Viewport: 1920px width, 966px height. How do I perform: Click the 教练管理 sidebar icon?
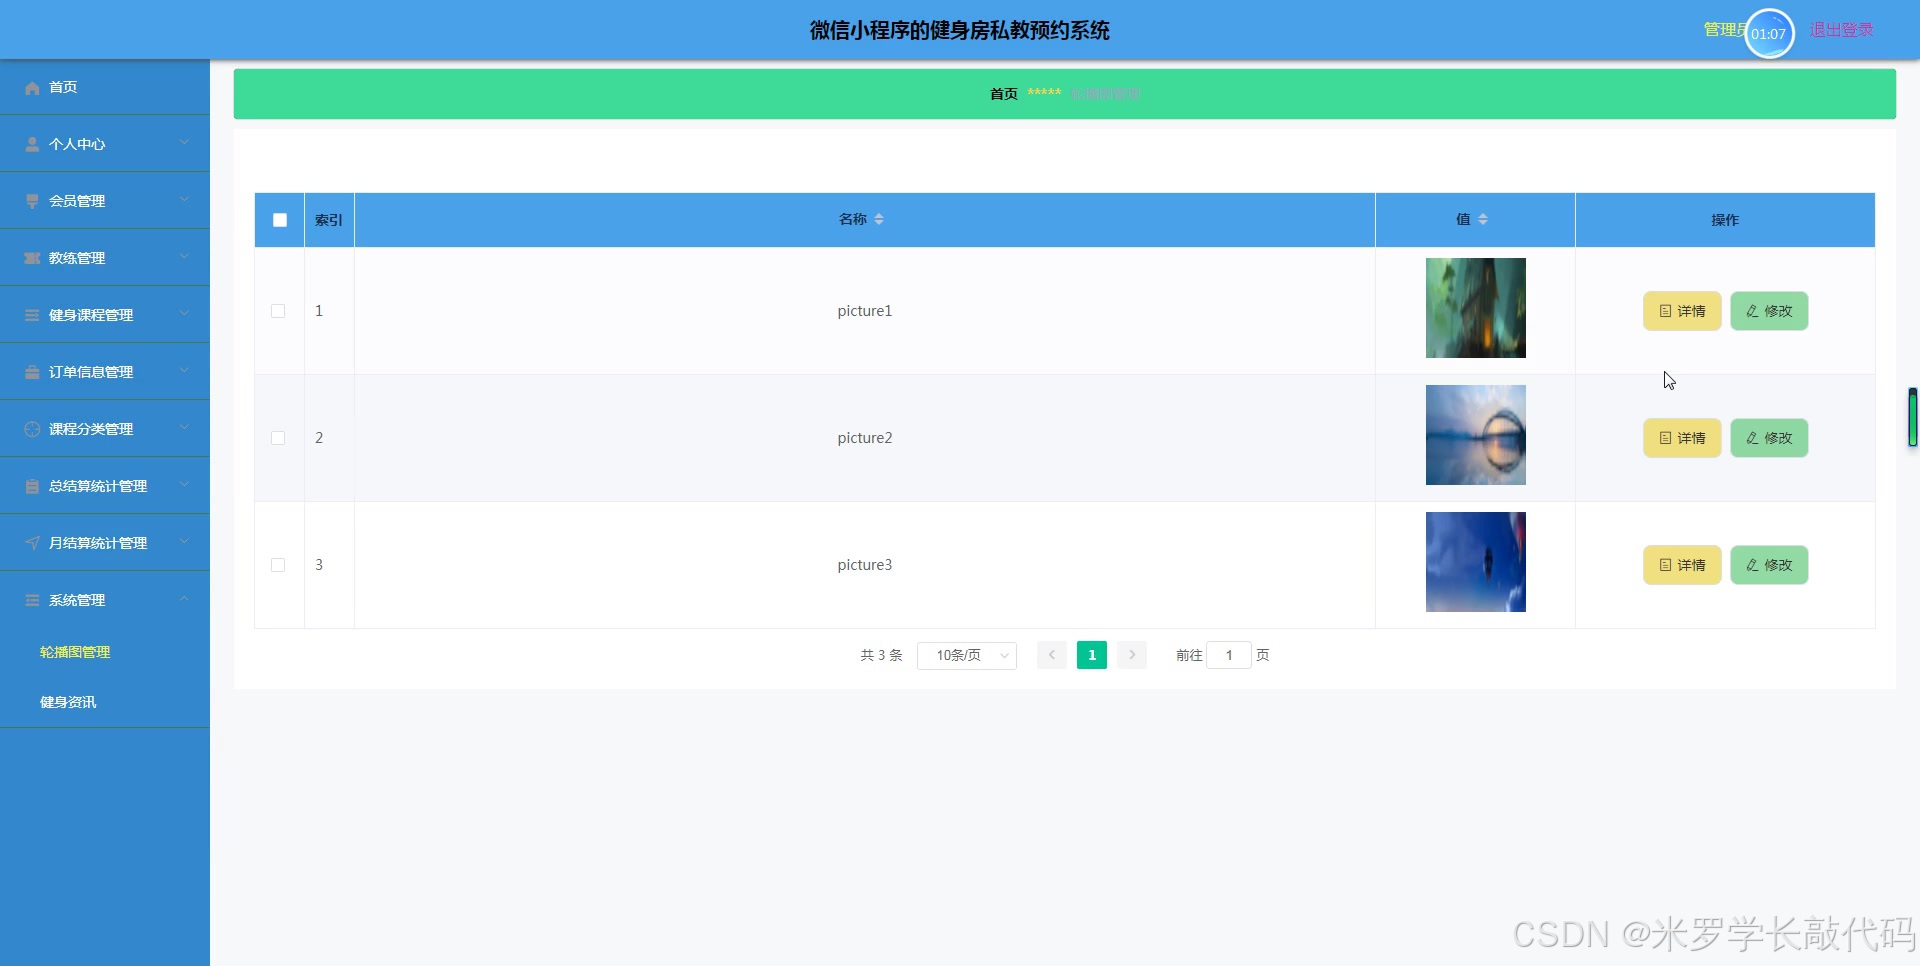click(x=32, y=259)
